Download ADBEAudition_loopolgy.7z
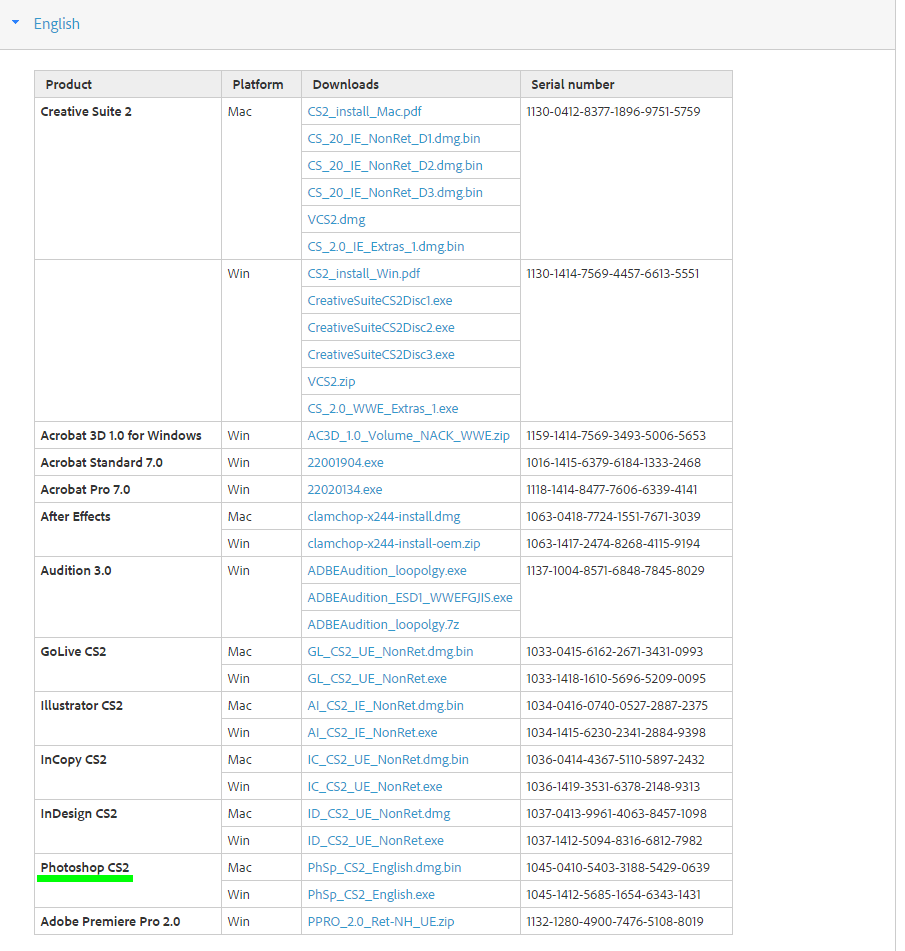905x951 pixels. 383,625
